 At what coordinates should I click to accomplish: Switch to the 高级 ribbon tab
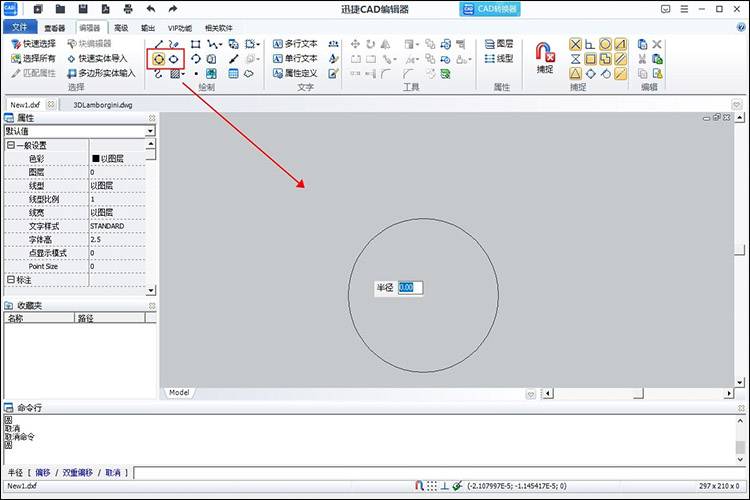point(121,28)
